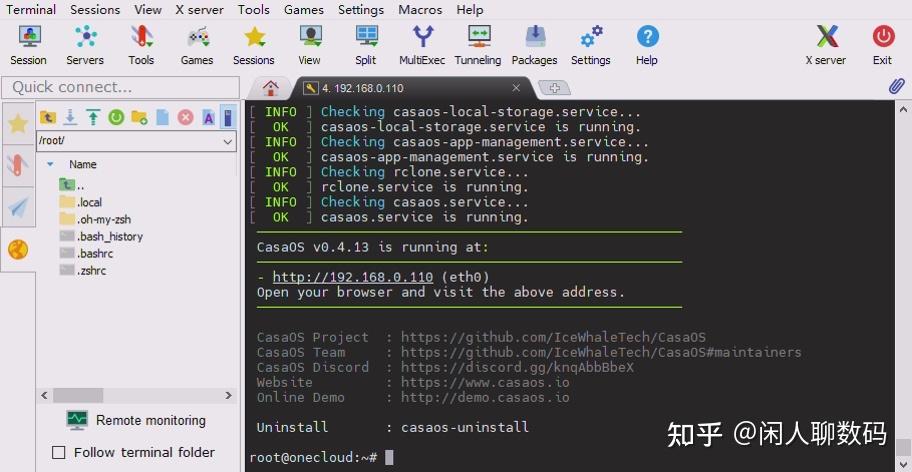Viewport: 912px width, 472px height.
Task: Refresh the SFTP folder with green icon
Action: click(116, 117)
